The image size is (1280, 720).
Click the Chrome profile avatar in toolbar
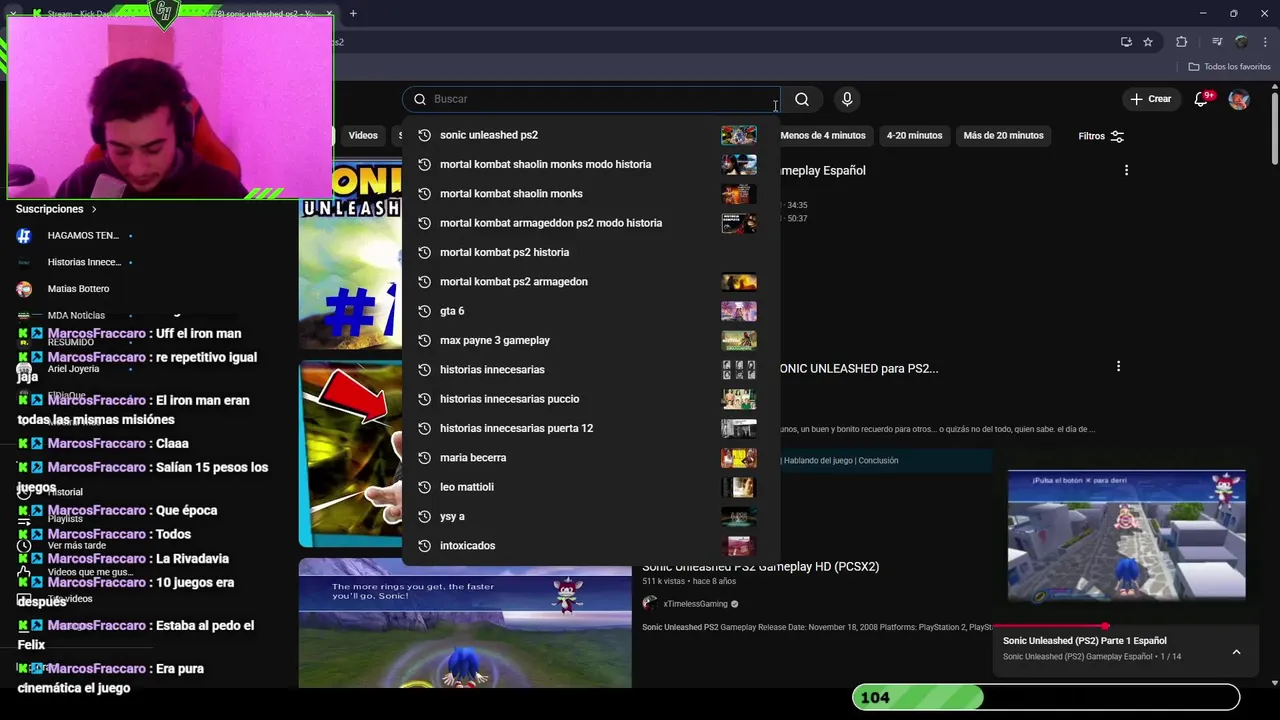point(1241,42)
